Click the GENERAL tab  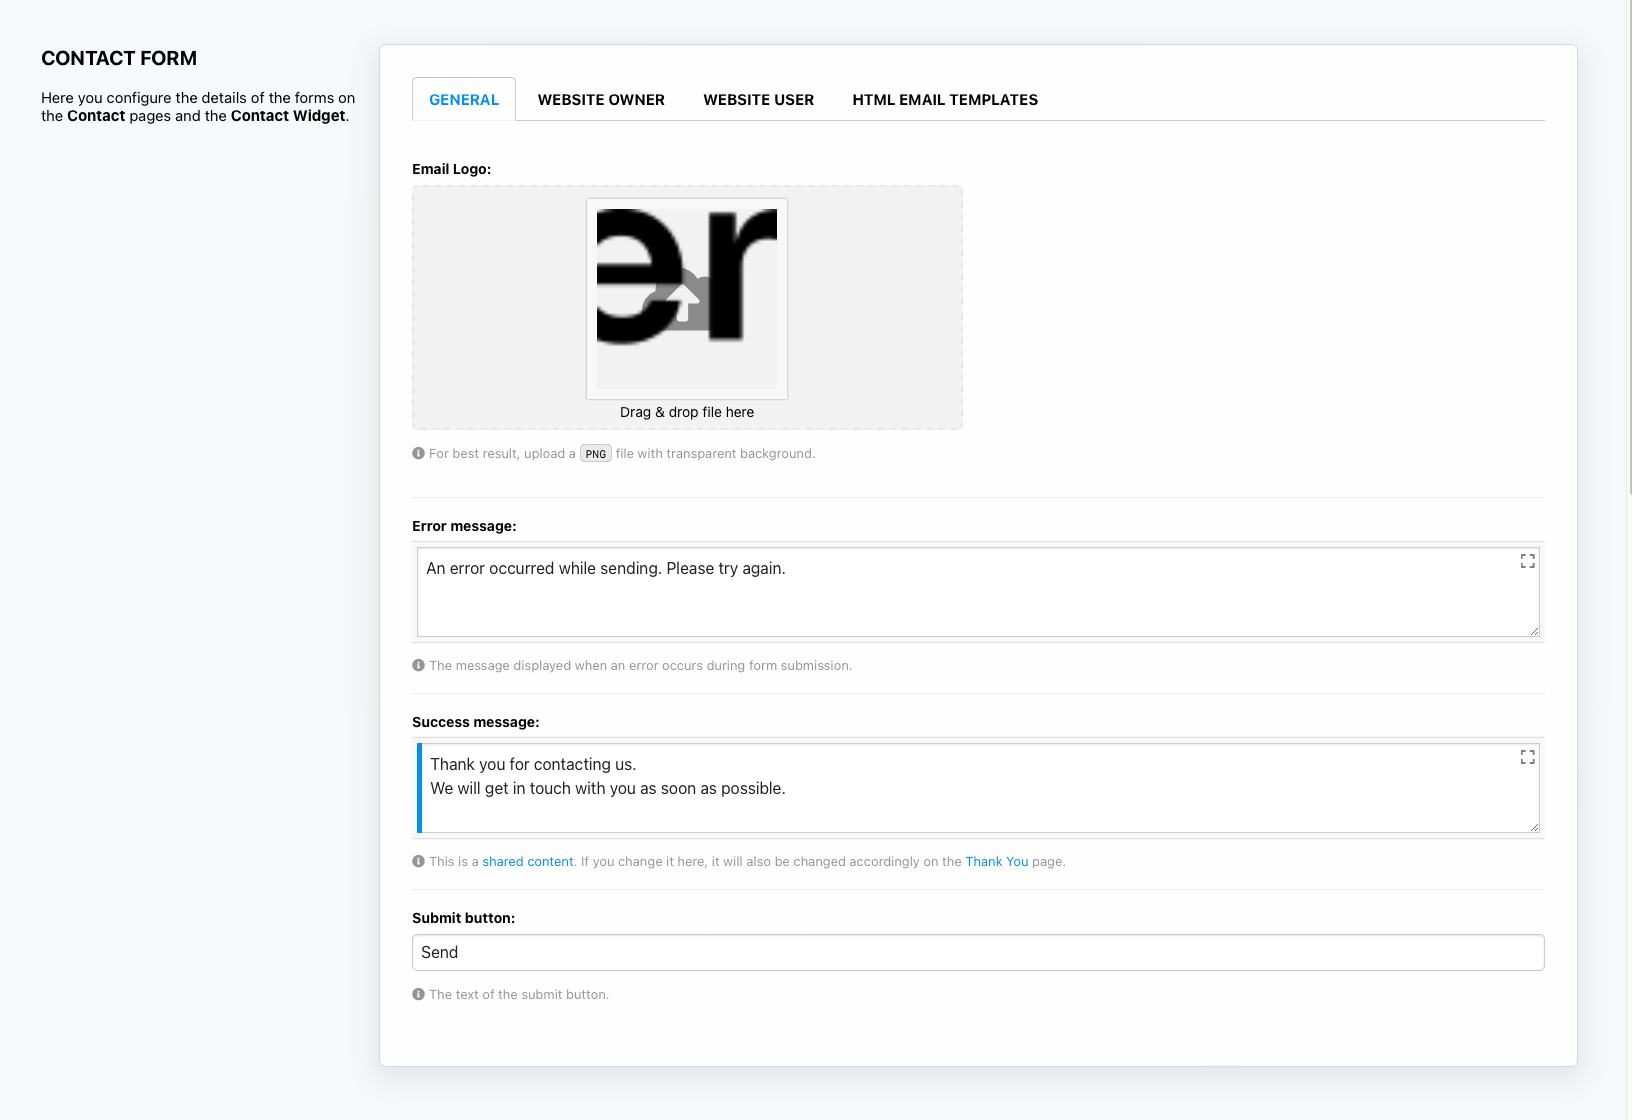coord(464,100)
